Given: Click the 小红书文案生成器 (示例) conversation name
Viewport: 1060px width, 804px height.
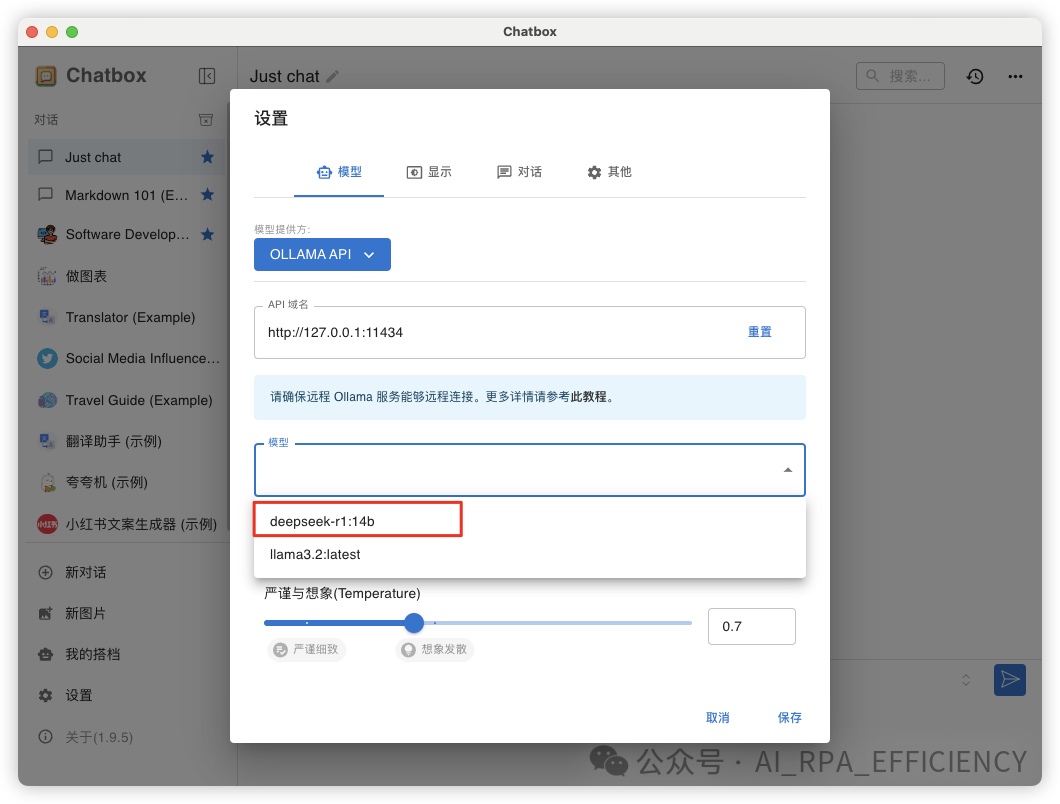Looking at the screenshot, I should (x=141, y=524).
